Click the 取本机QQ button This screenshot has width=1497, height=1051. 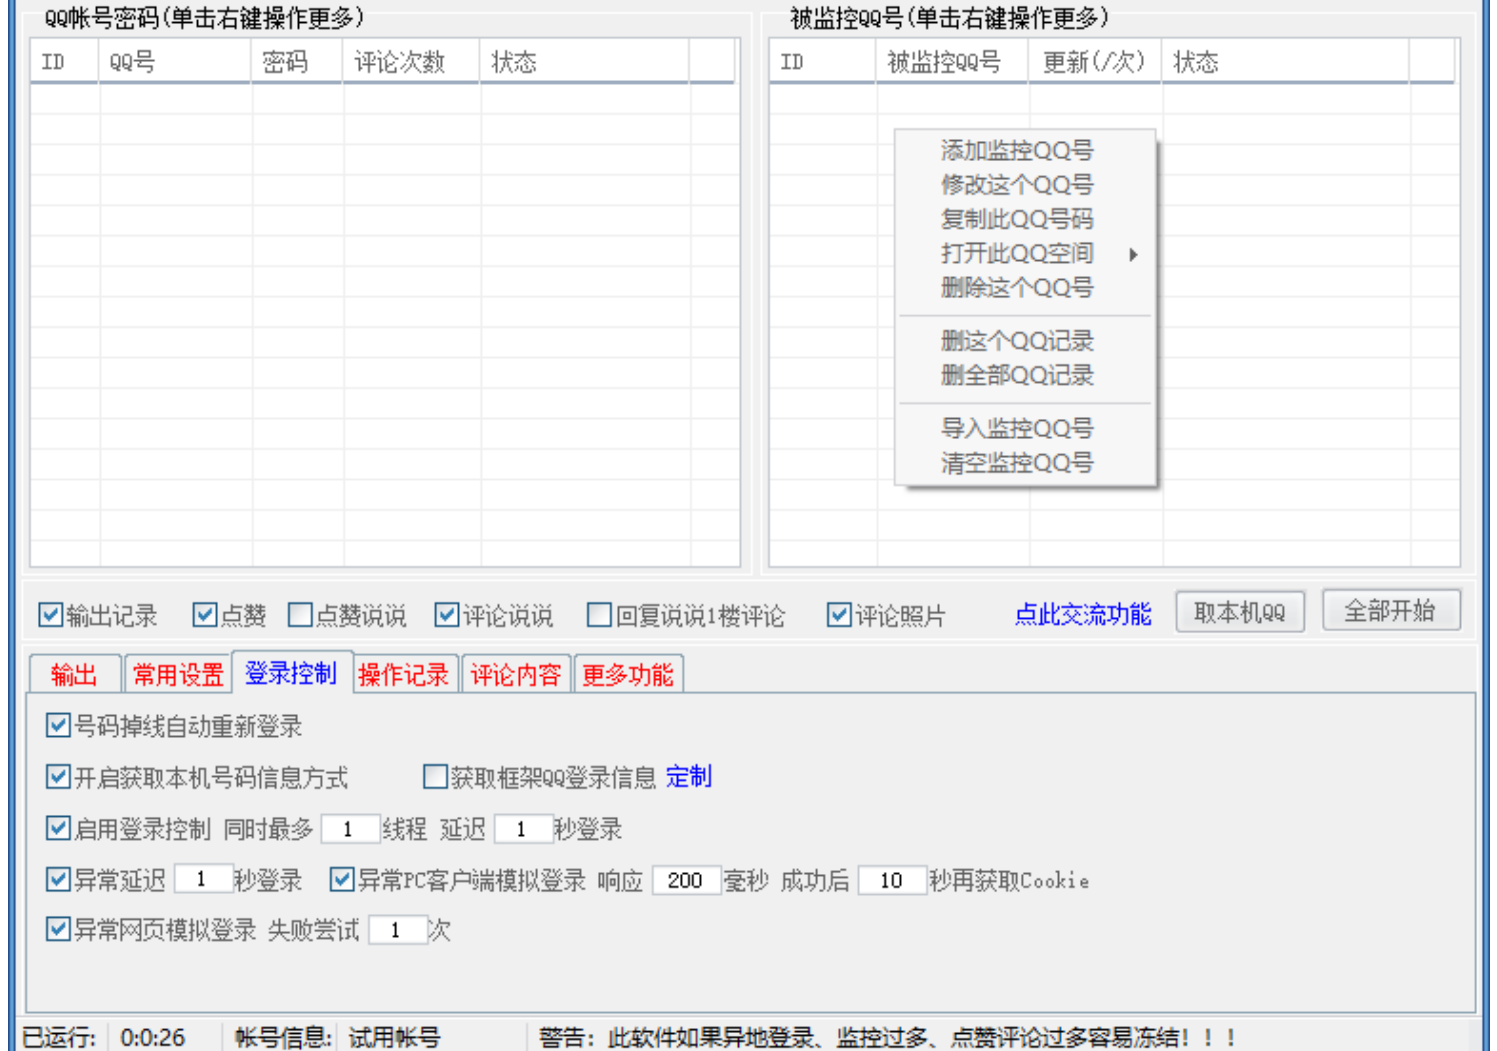tap(1240, 612)
